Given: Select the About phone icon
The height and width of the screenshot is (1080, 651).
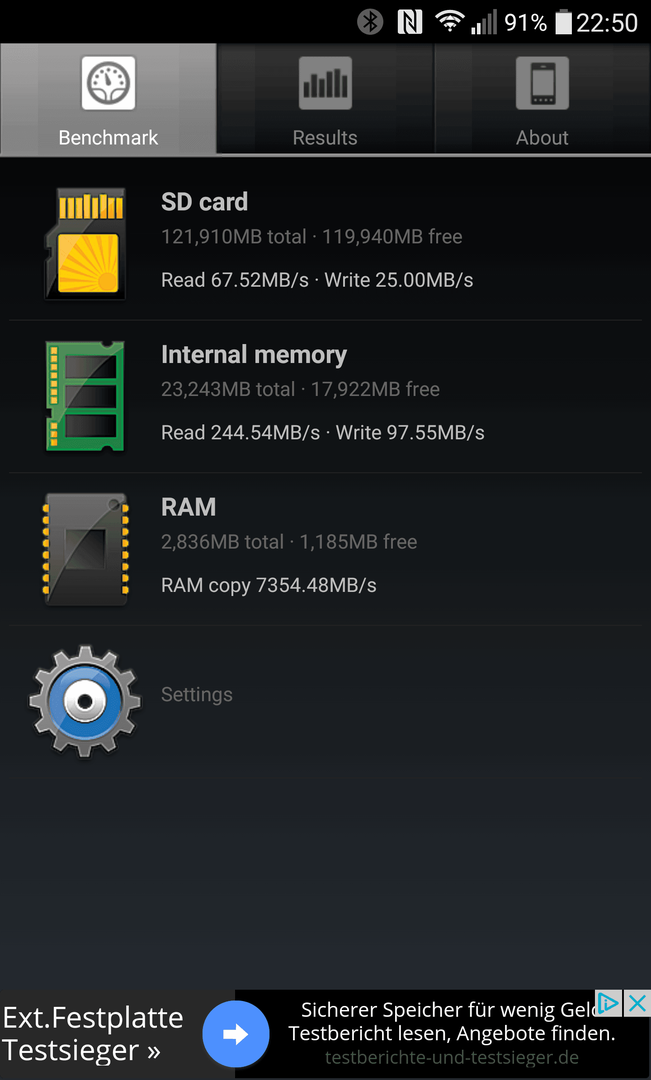Looking at the screenshot, I should [542, 83].
